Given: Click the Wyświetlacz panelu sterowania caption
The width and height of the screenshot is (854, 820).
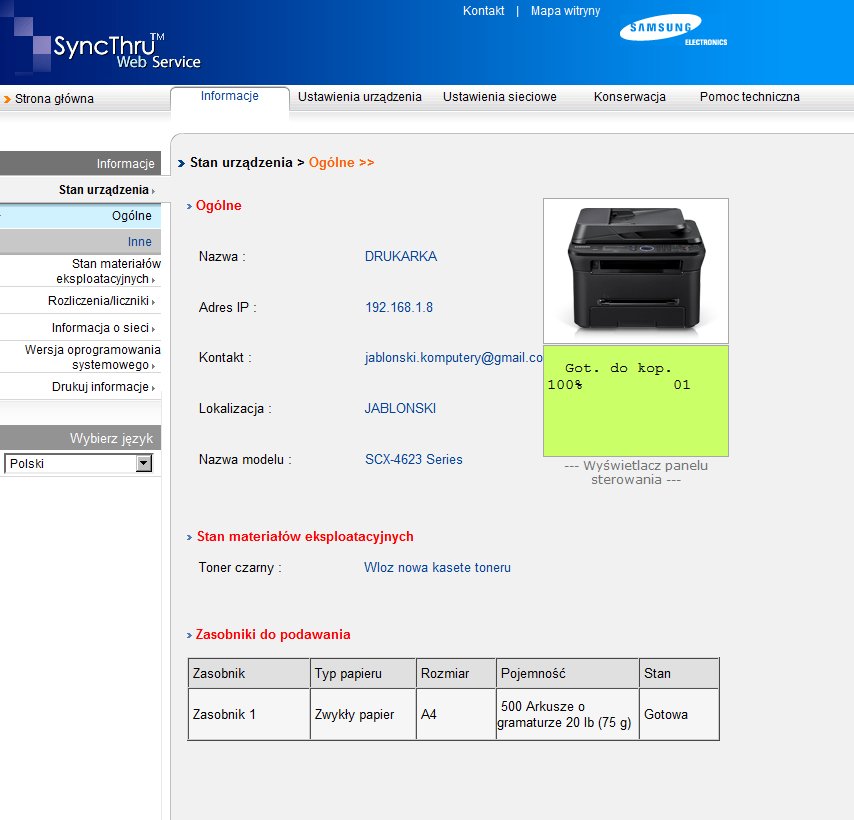Looking at the screenshot, I should 636,473.
